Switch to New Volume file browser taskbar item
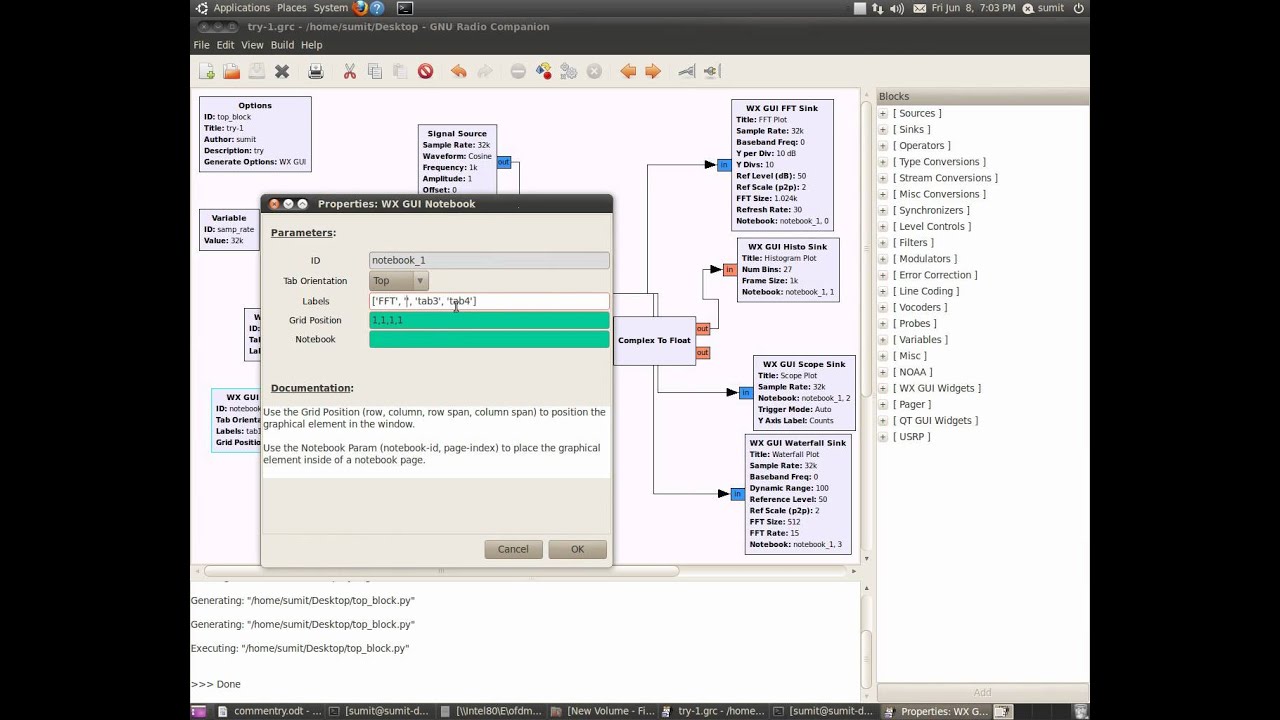 (x=602, y=712)
